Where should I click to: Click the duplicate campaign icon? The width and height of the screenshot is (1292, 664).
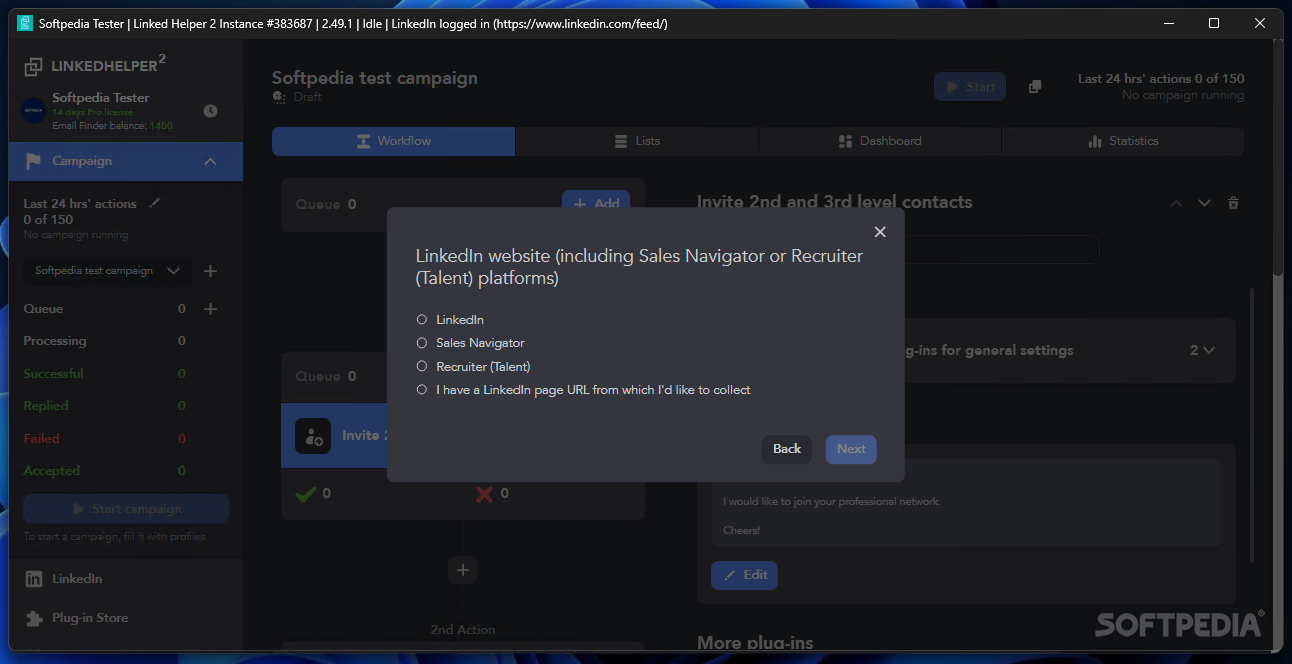[1035, 87]
